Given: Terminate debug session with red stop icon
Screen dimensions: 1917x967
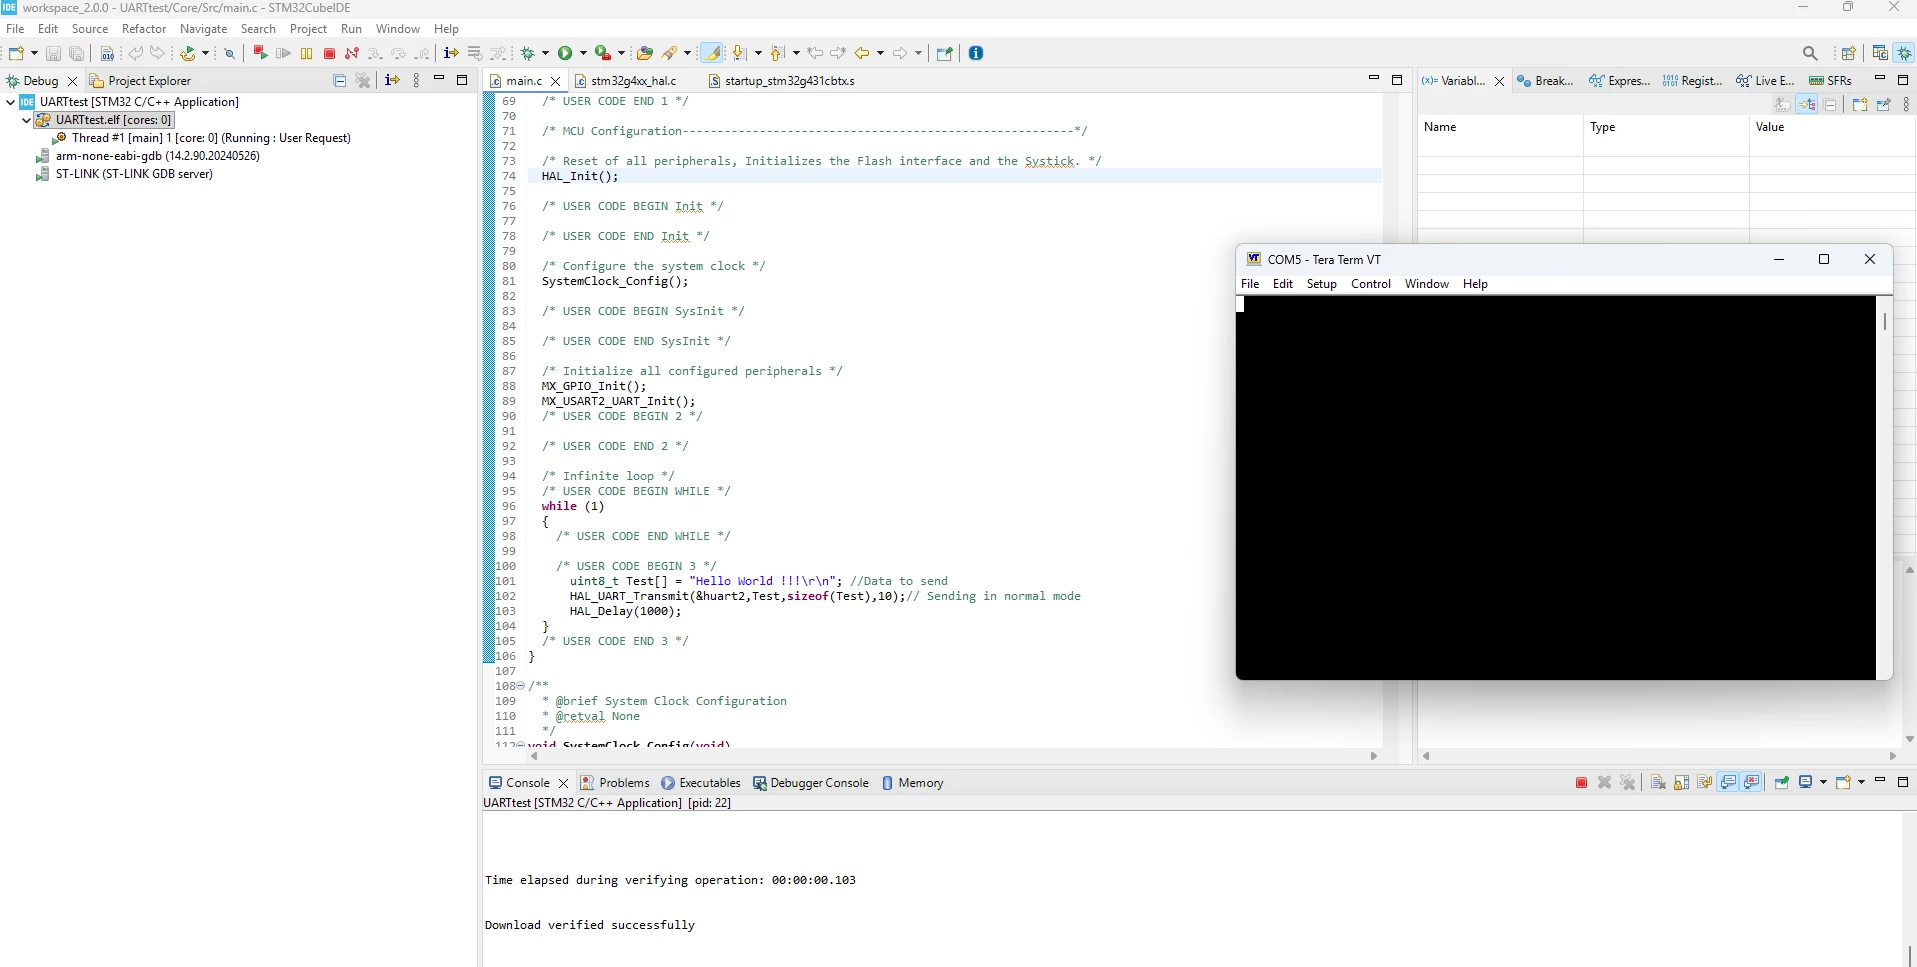Looking at the screenshot, I should 329,53.
